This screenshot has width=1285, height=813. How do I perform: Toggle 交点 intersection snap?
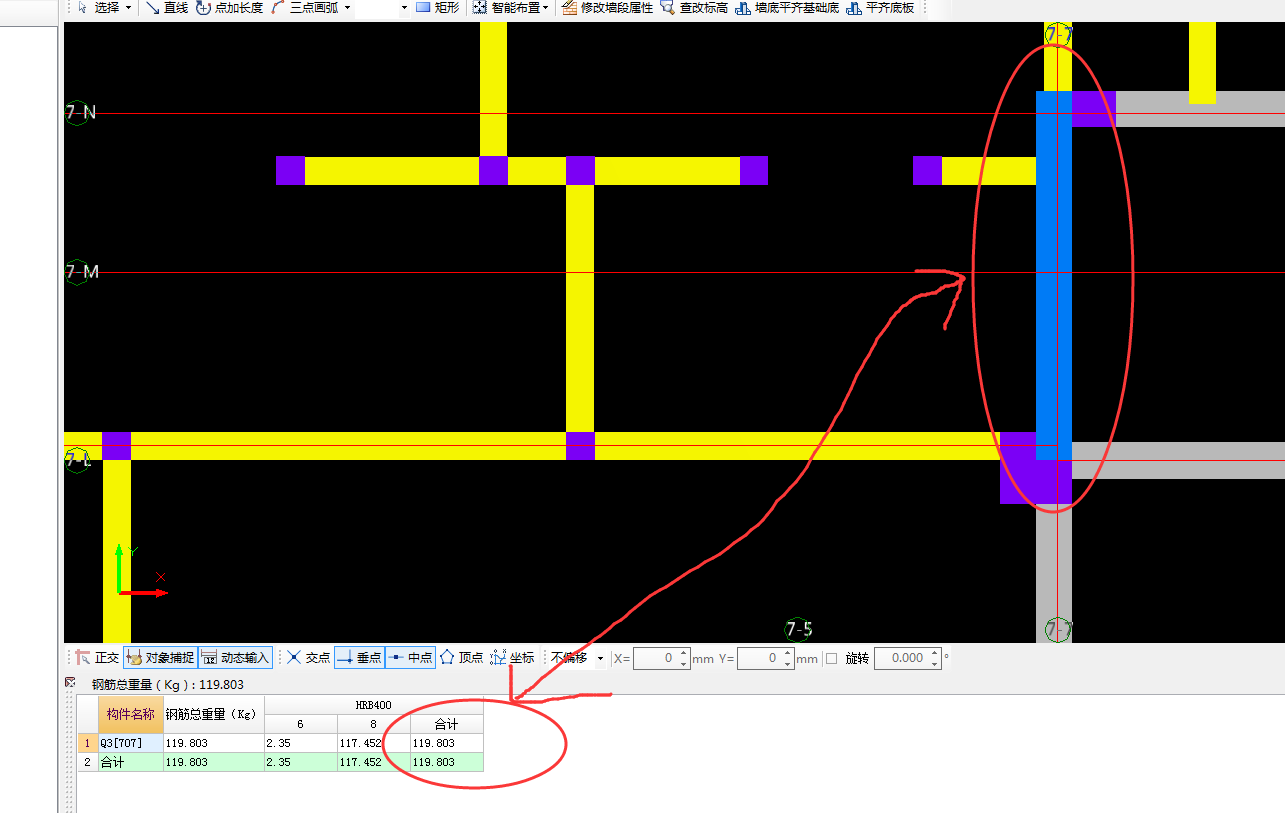coord(309,658)
